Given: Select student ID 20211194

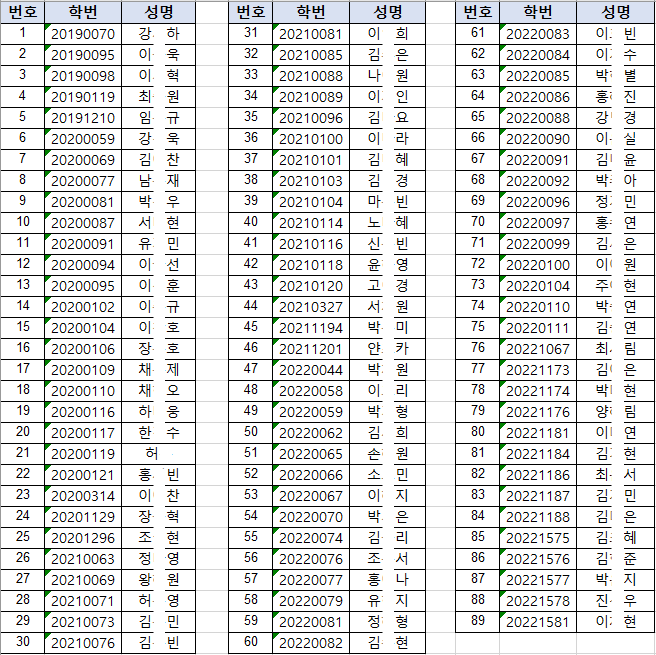Looking at the screenshot, I should click(311, 328).
